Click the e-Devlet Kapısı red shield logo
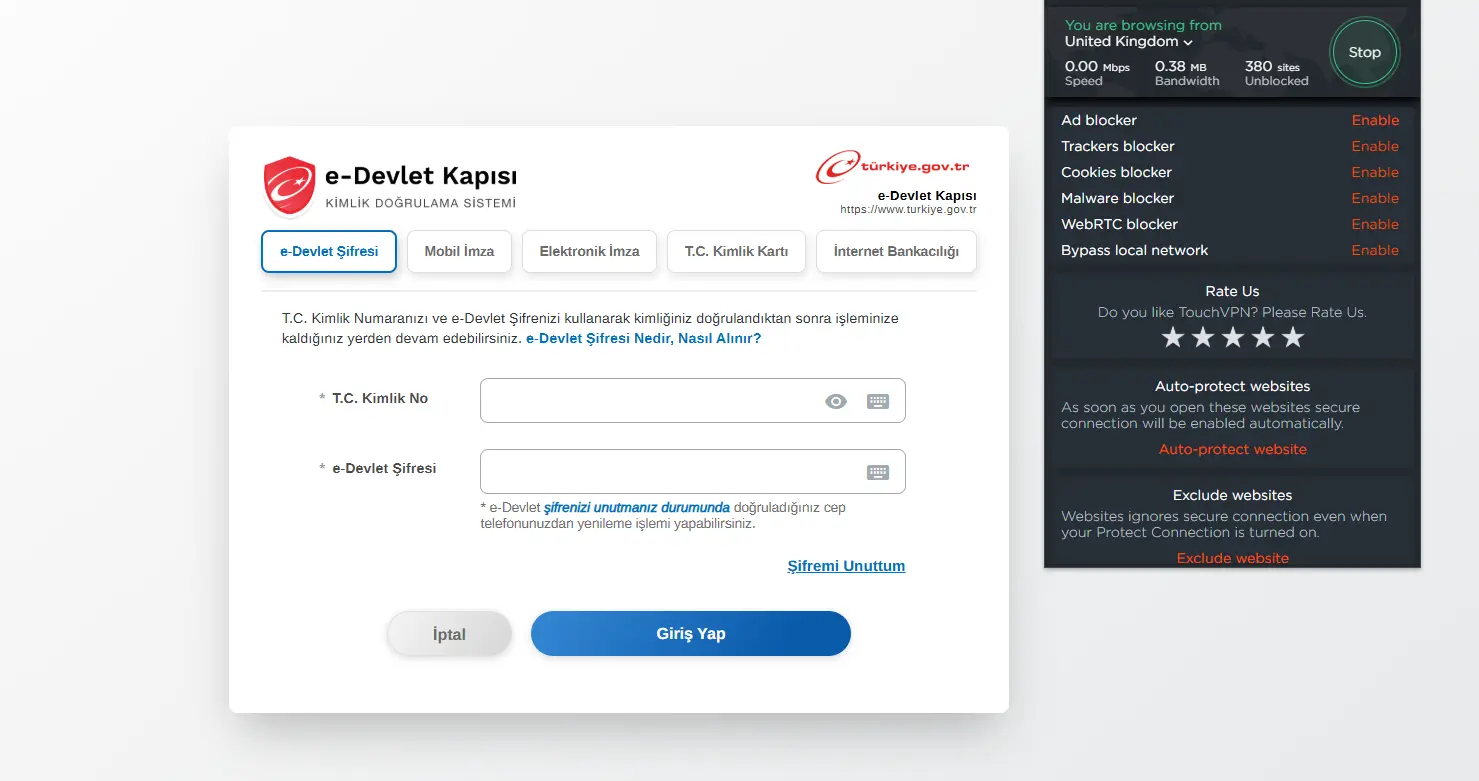Viewport: 1479px width, 781px height. (290, 186)
